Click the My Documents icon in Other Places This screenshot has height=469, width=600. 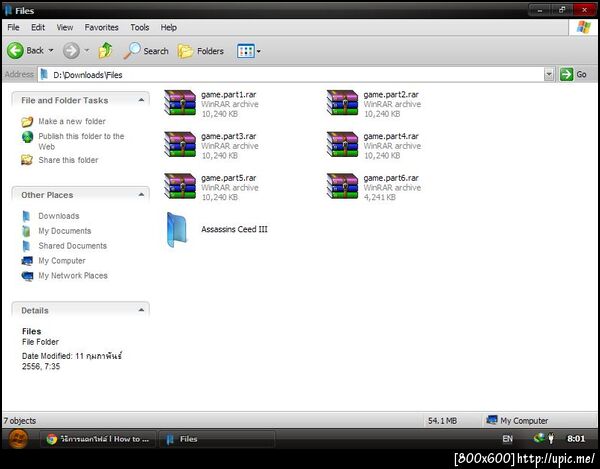pyautogui.click(x=26, y=231)
